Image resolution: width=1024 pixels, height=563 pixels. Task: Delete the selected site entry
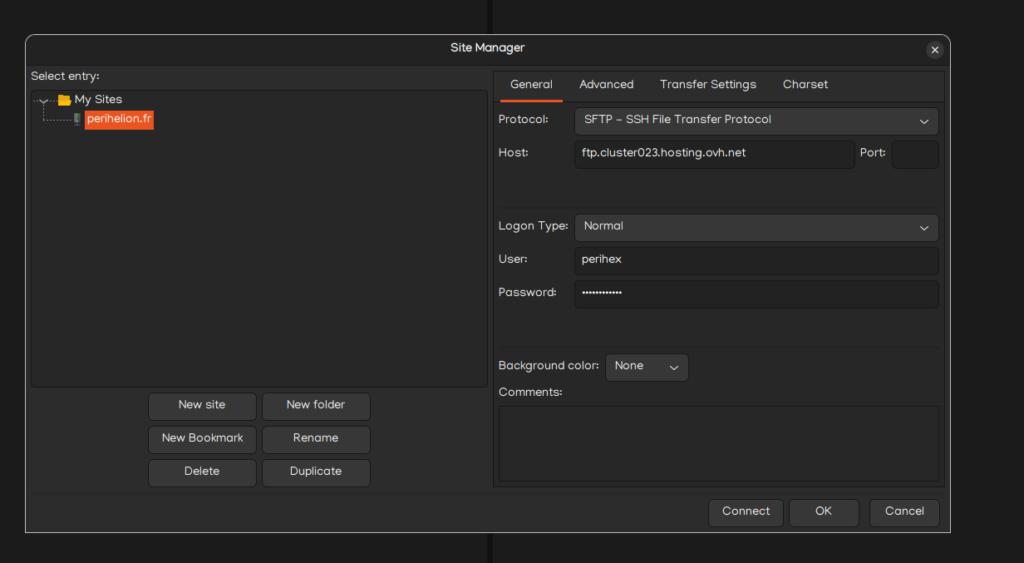click(x=202, y=472)
